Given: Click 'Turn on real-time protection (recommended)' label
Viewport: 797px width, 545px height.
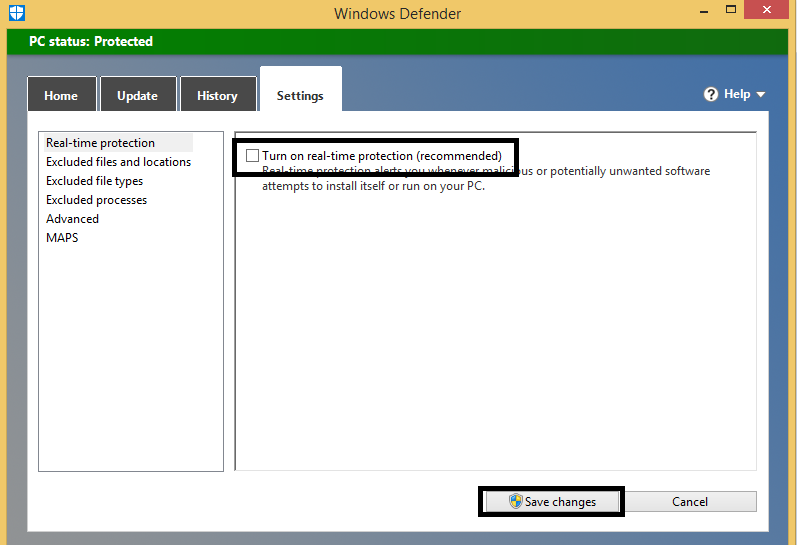Looking at the screenshot, I should pos(382,156).
